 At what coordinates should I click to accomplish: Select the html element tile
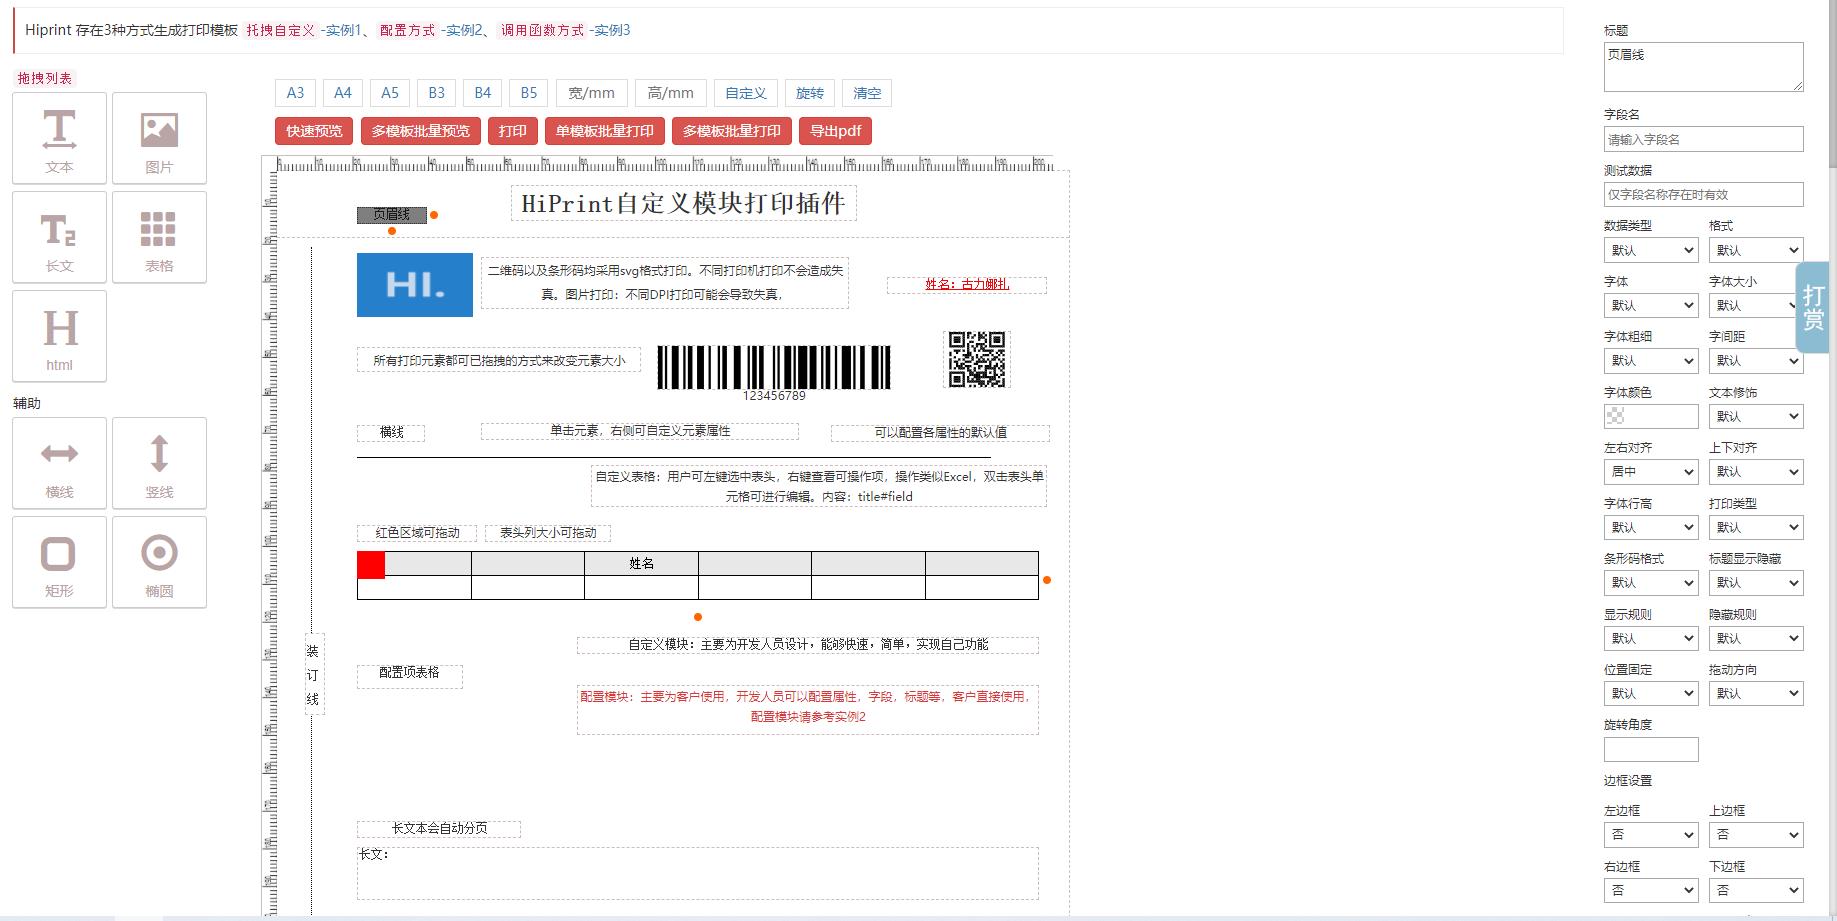(59, 336)
